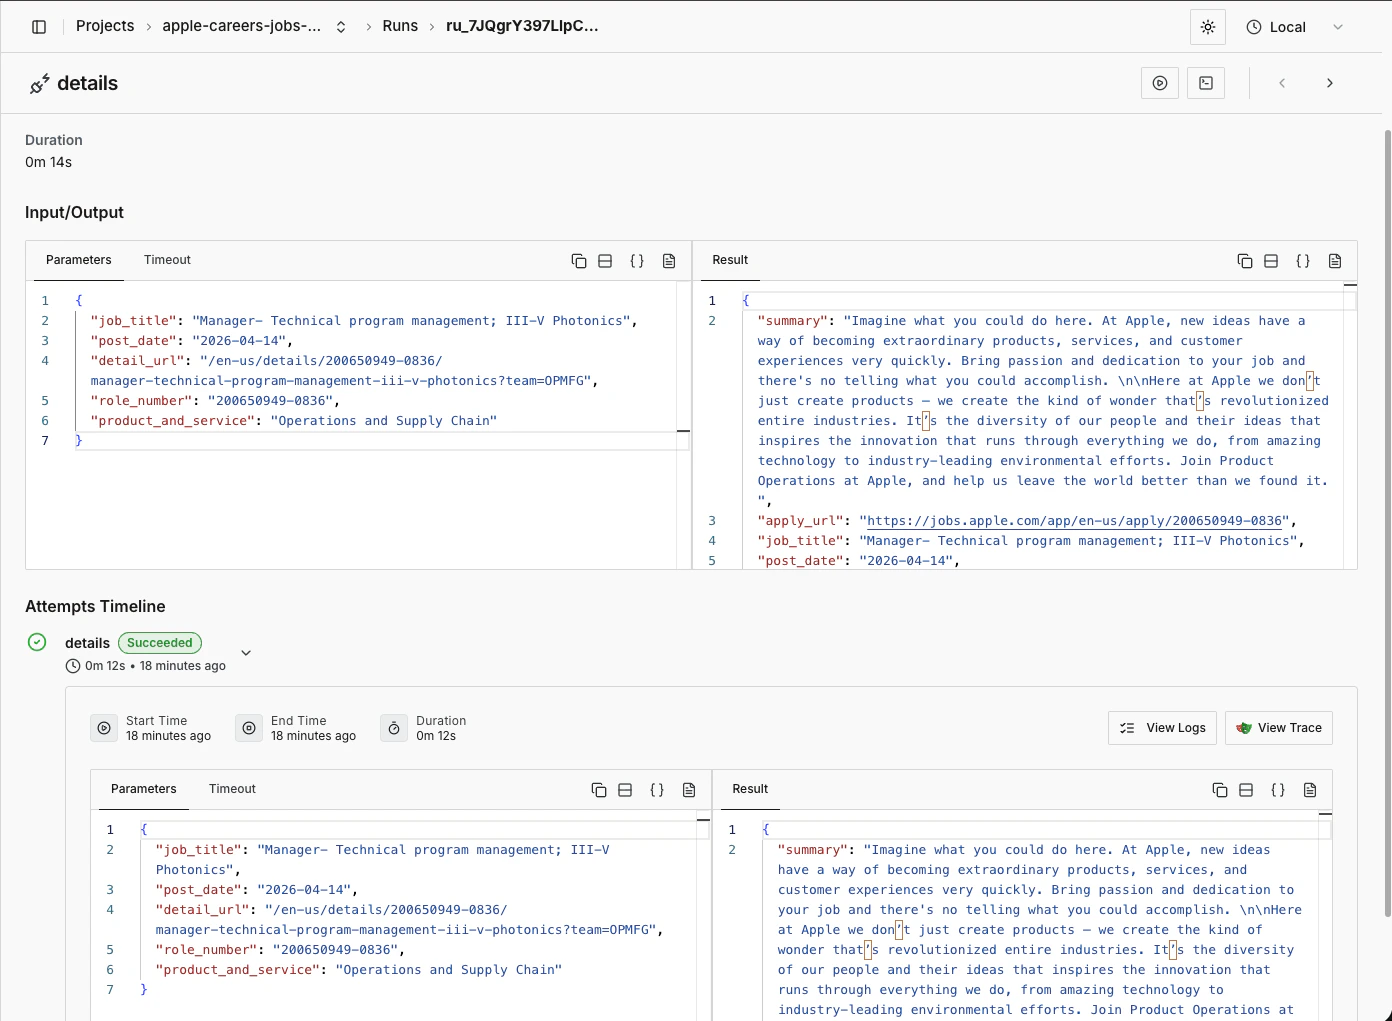The image size is (1392, 1021).
Task: Click the split-rows icon in Input/Output Result toolbar
Action: [1271, 261]
